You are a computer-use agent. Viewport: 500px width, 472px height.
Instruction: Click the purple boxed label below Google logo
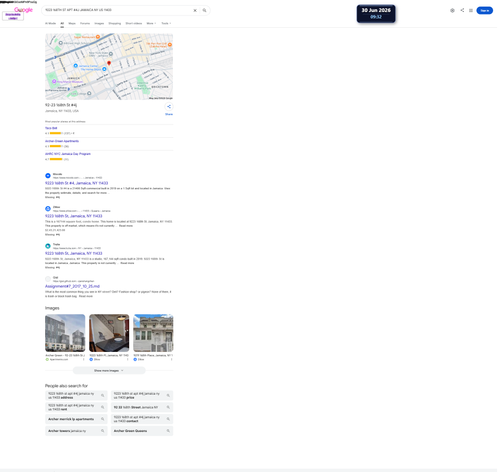click(13, 16)
